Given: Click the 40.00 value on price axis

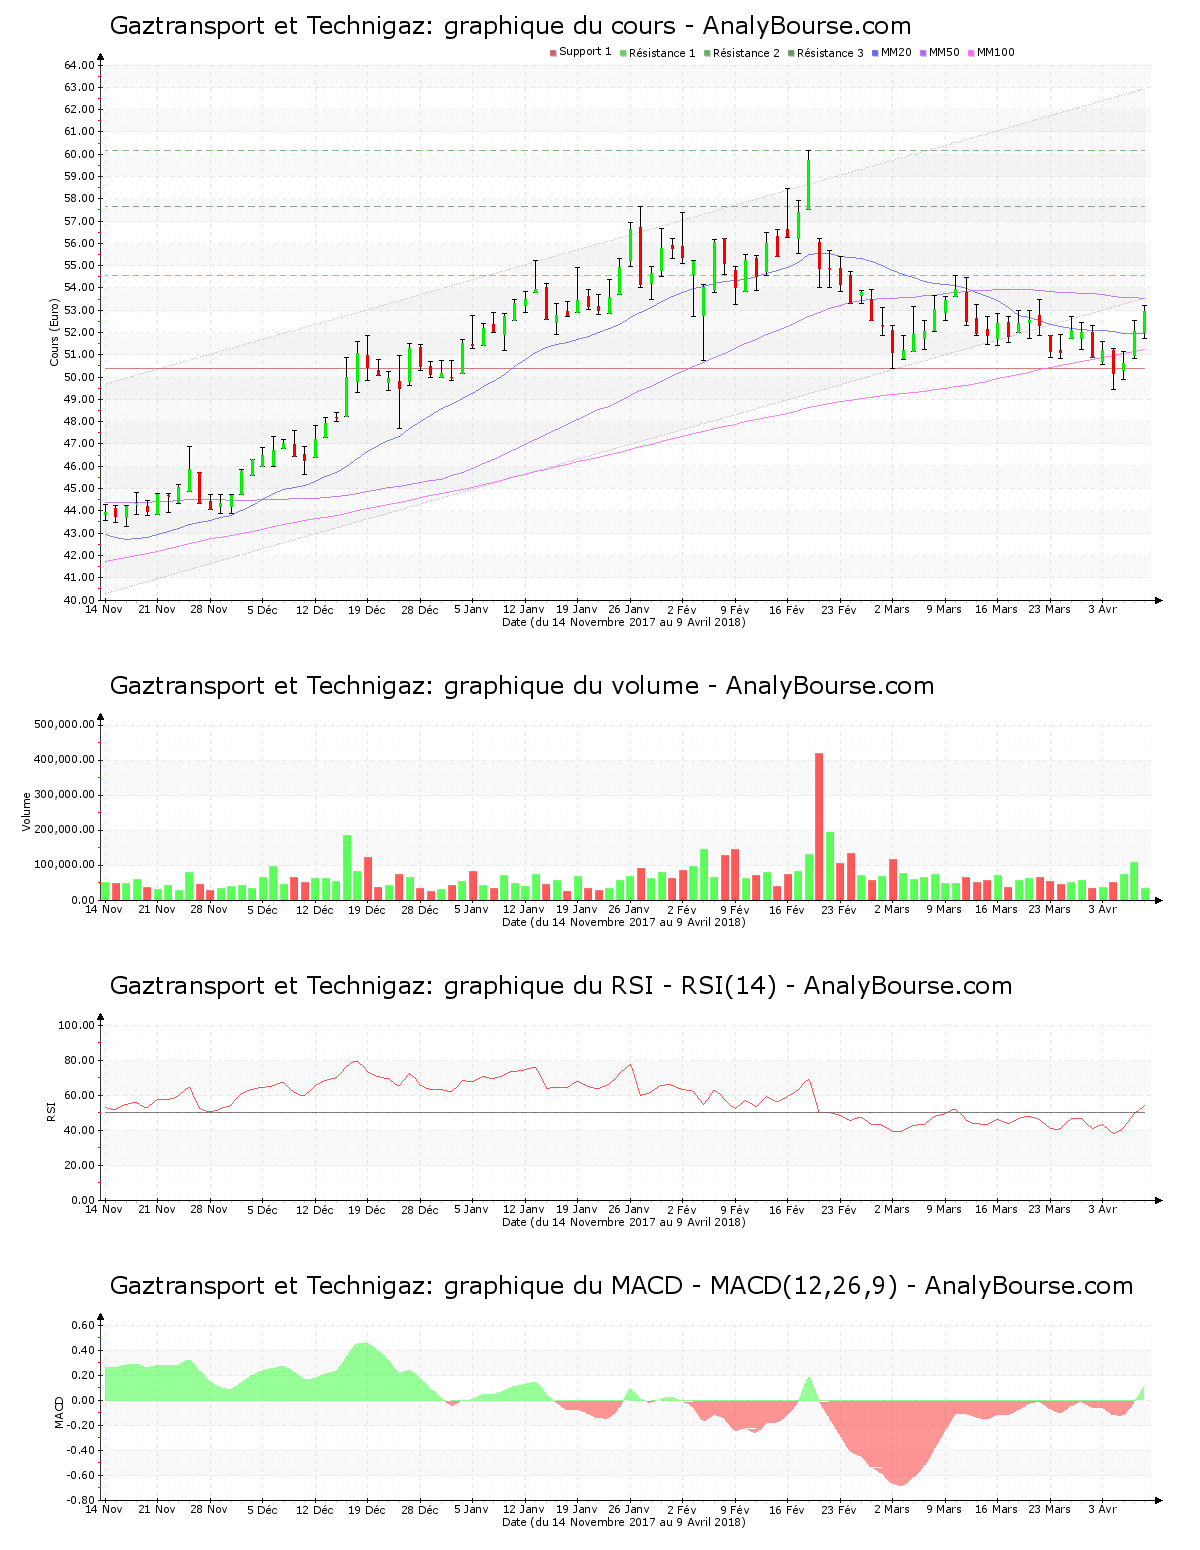Looking at the screenshot, I should coord(79,600).
